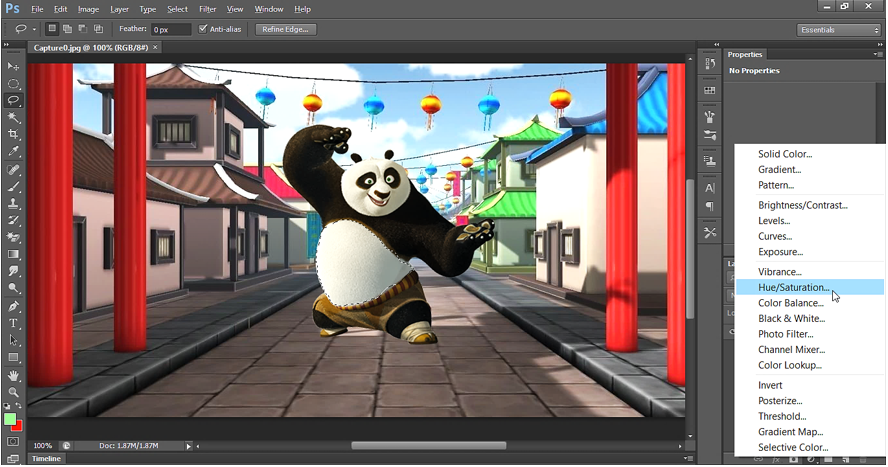This screenshot has width=888, height=467.
Task: Select the Elliptical Marquee tool
Action: click(x=13, y=84)
